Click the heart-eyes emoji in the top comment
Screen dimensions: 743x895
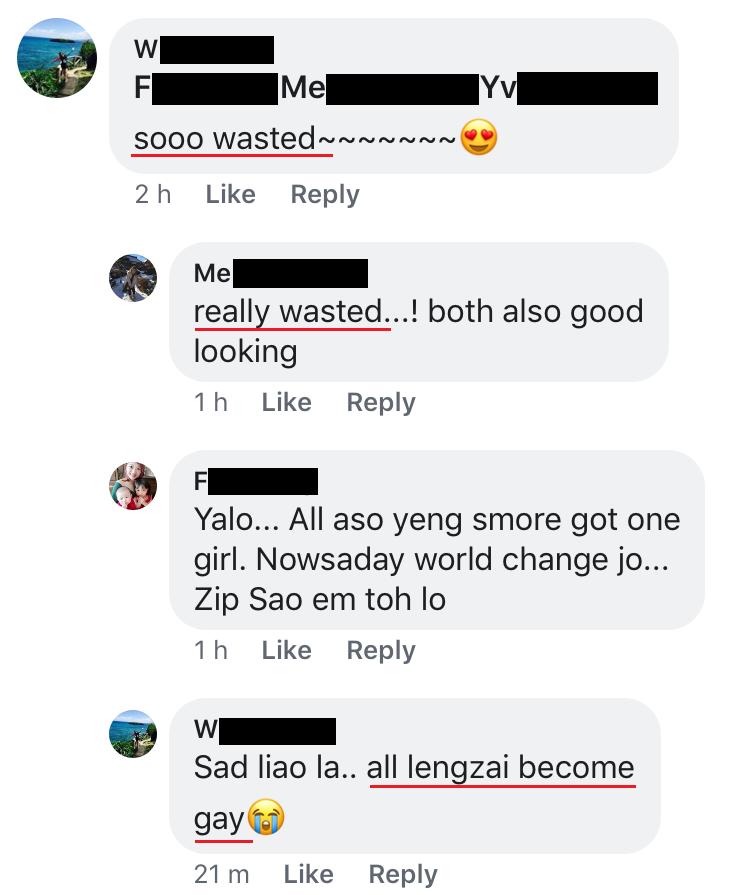point(480,138)
